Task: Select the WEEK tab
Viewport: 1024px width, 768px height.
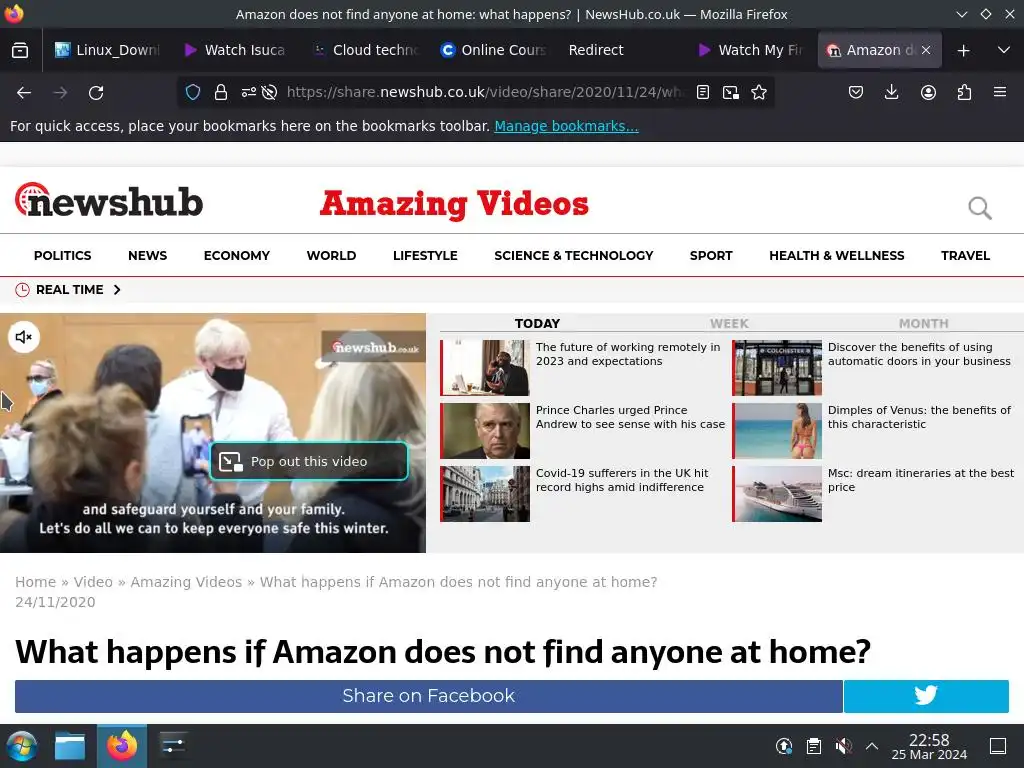Action: coord(729,323)
